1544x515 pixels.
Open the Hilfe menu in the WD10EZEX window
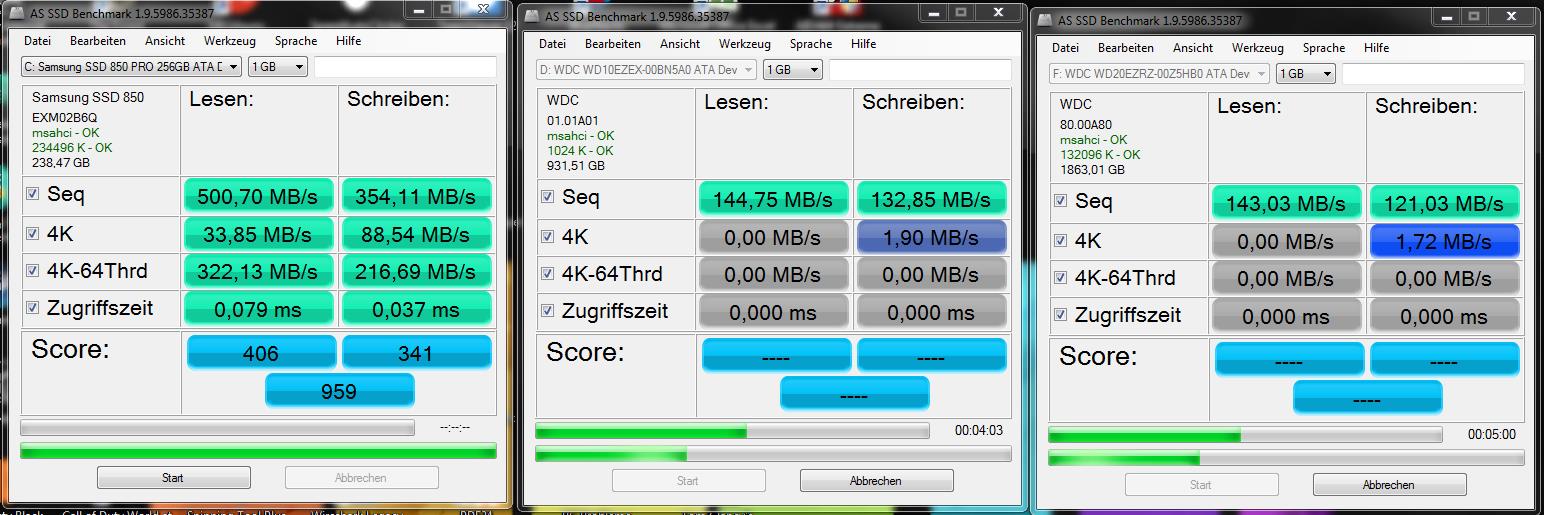point(864,44)
